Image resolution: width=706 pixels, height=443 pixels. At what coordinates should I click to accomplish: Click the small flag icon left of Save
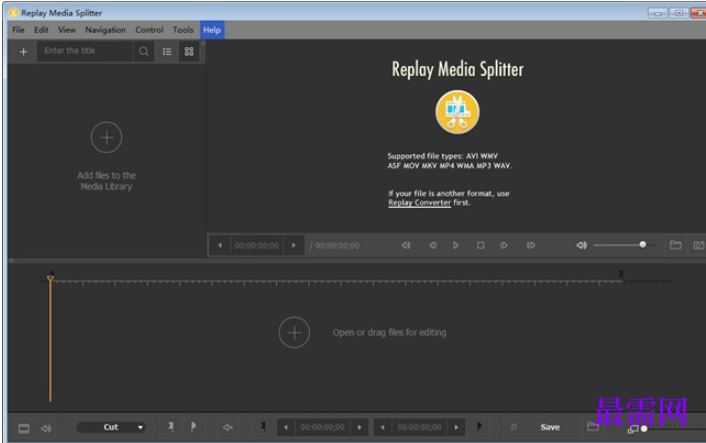514,427
